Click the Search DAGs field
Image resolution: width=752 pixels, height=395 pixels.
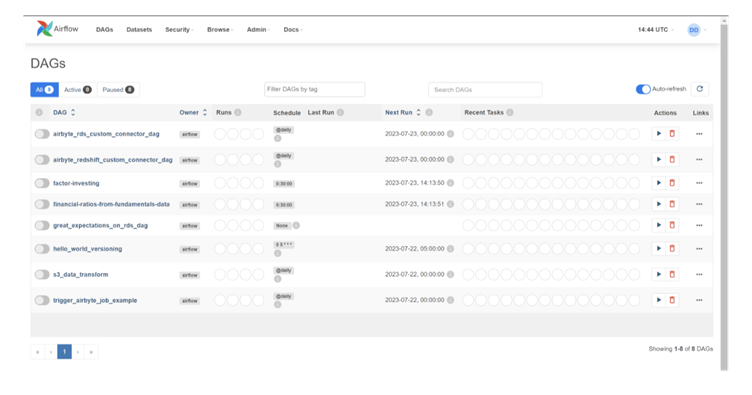pos(485,90)
